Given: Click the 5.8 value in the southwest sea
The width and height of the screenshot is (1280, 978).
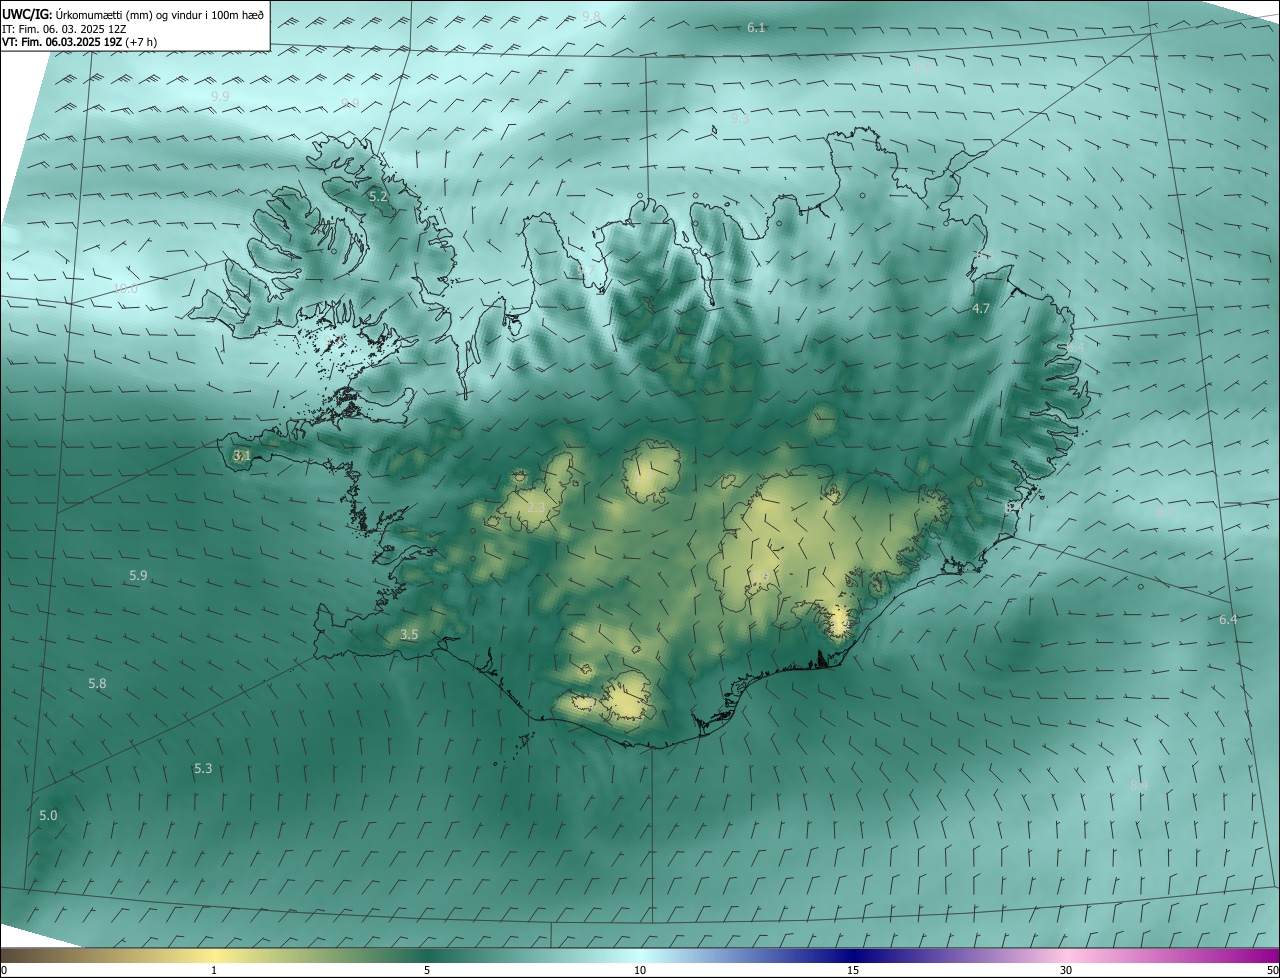Looking at the screenshot, I should [97, 683].
